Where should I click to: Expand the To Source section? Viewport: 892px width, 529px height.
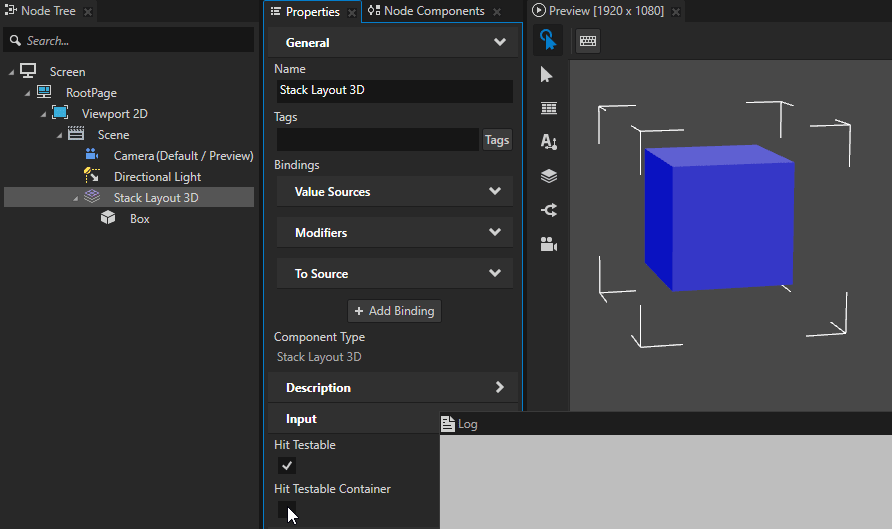point(495,273)
